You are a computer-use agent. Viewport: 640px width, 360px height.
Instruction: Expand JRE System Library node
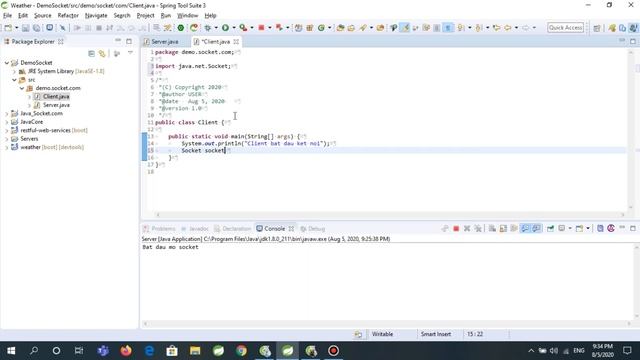point(14,71)
